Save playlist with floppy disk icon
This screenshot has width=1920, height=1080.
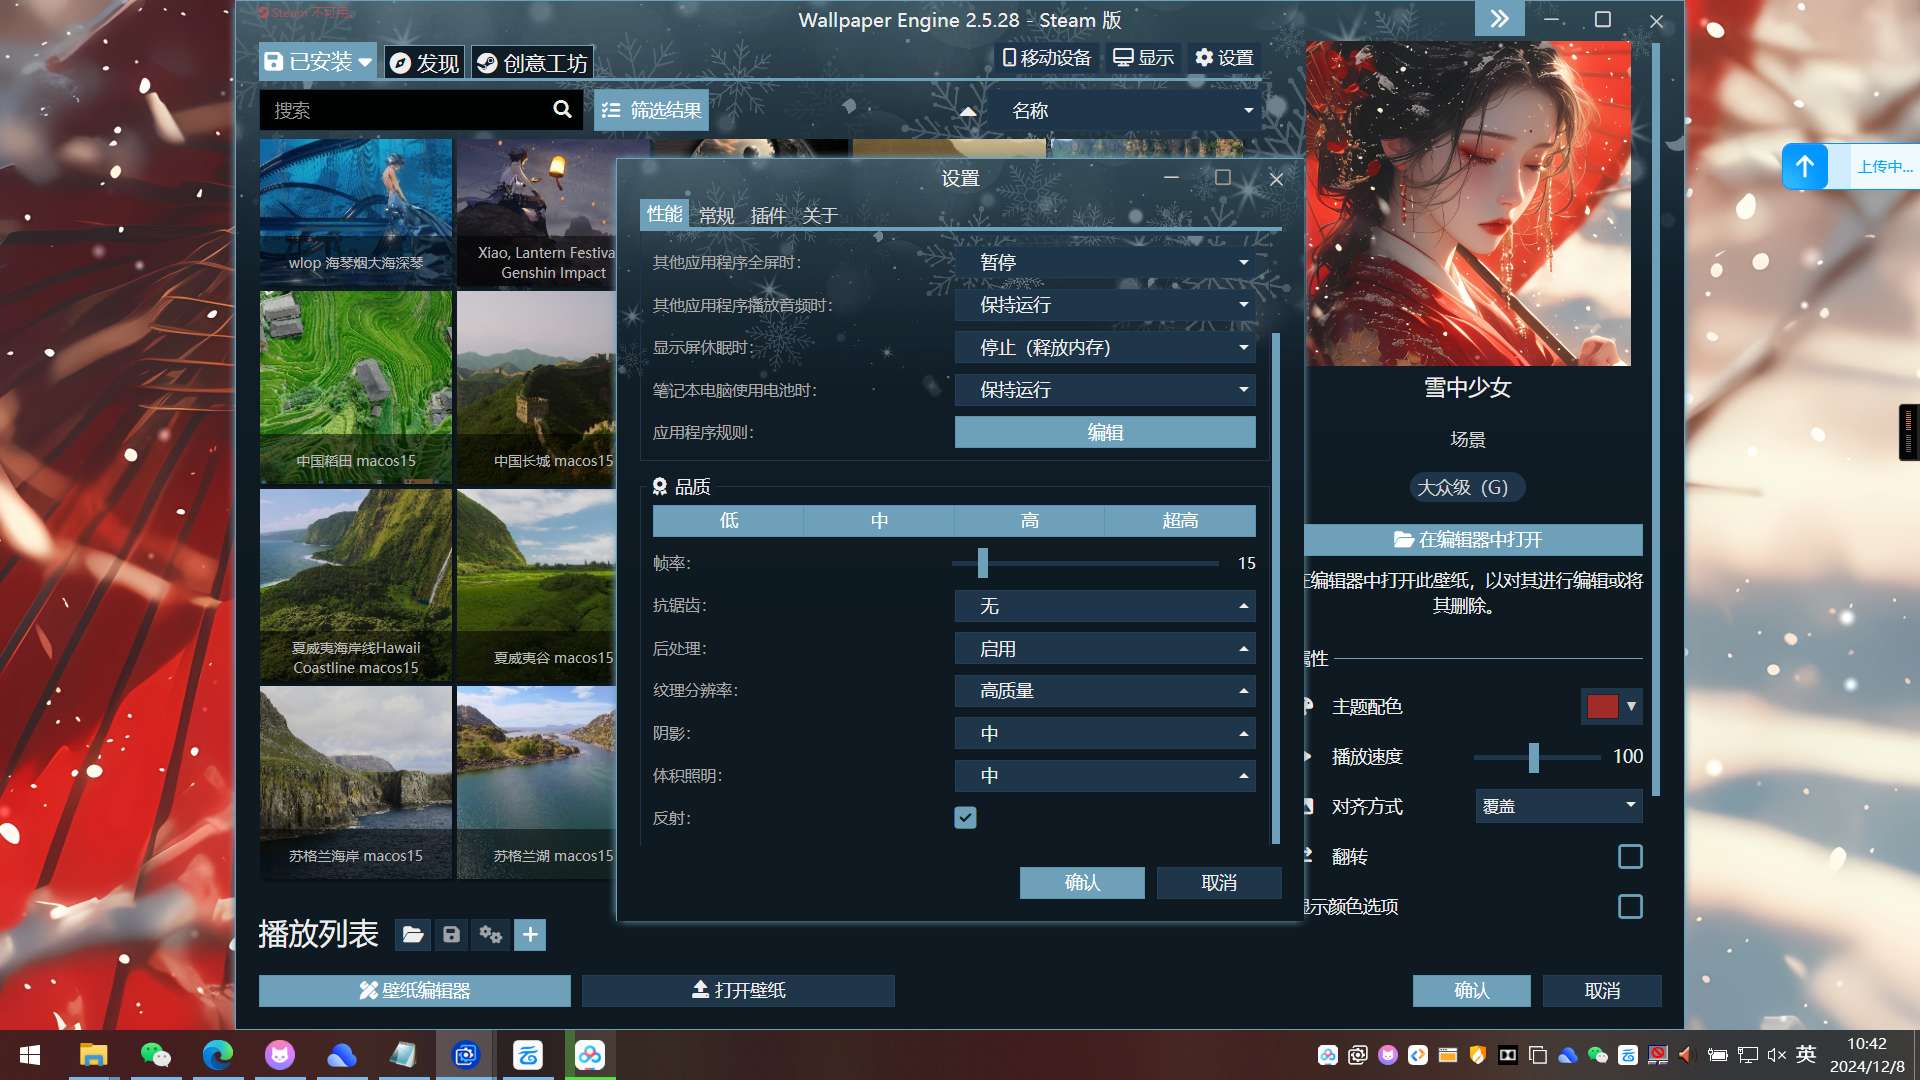[x=451, y=935]
